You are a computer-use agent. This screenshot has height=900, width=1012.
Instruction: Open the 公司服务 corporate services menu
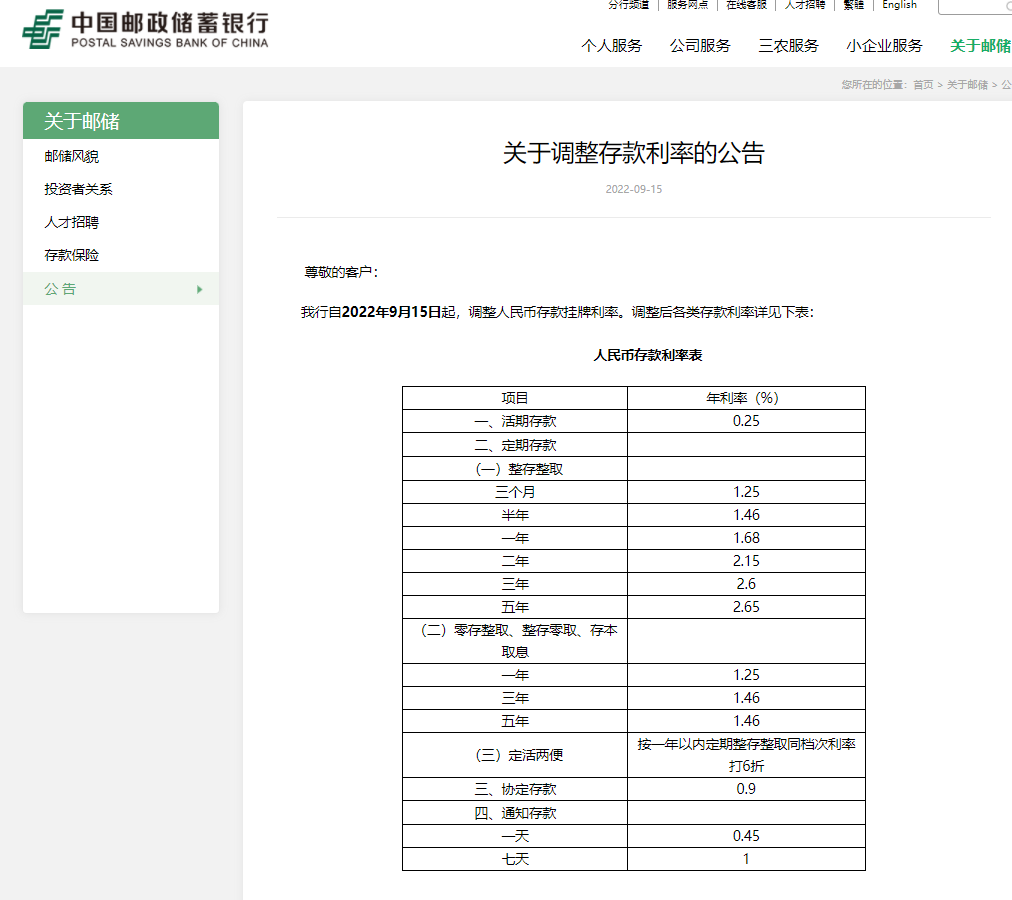702,46
